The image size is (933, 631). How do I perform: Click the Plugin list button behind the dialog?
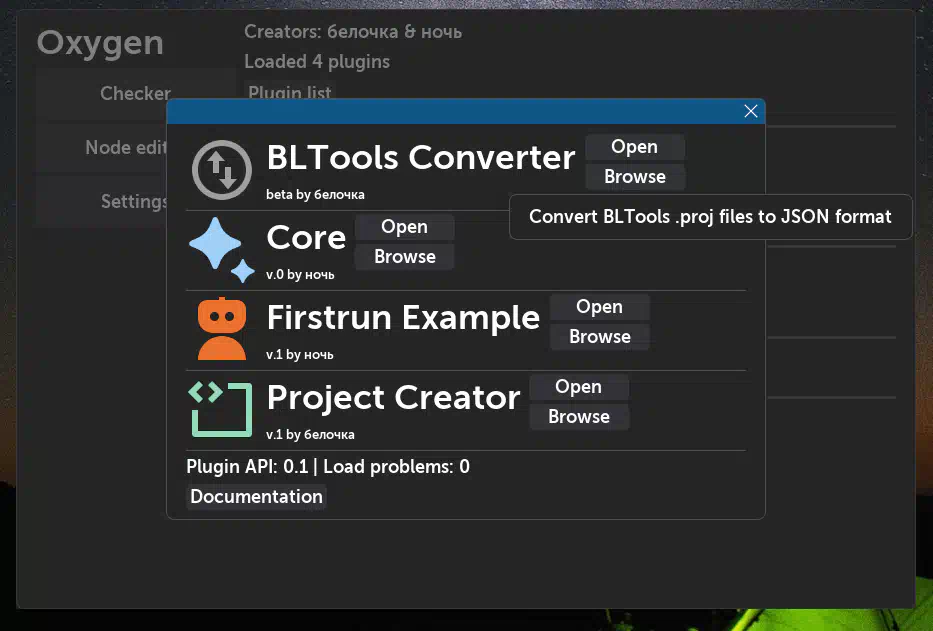[x=290, y=92]
